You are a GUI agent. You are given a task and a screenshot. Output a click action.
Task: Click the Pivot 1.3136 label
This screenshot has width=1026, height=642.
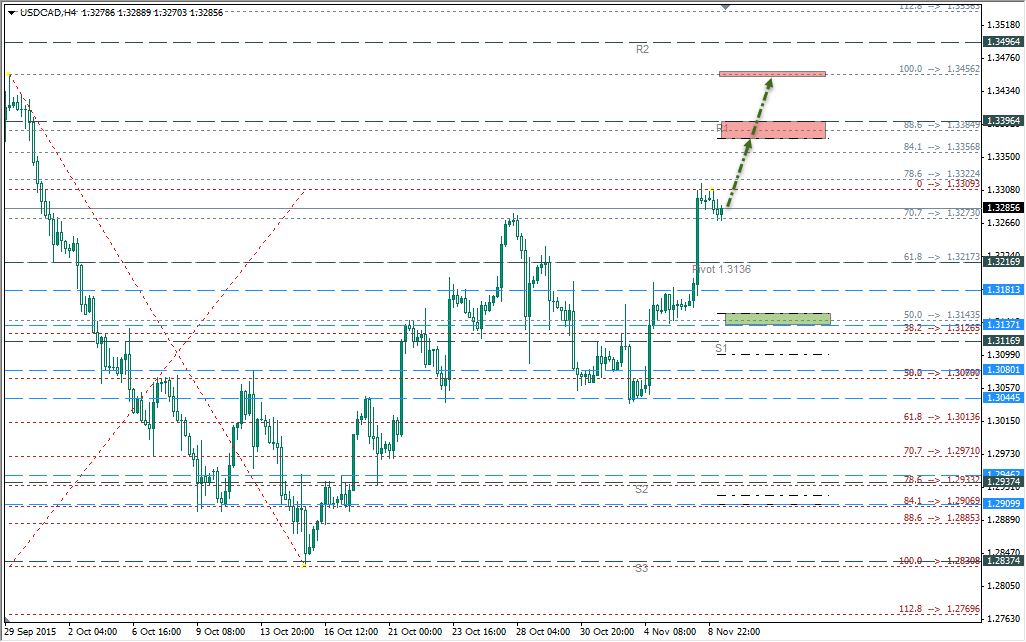pos(721,269)
